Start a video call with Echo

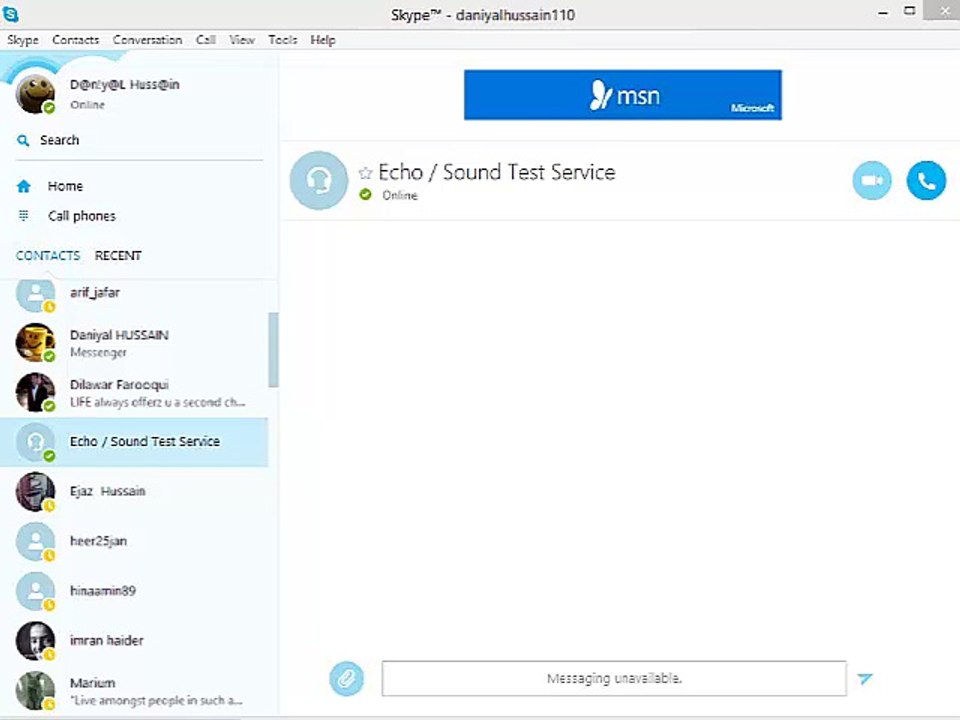click(x=872, y=181)
